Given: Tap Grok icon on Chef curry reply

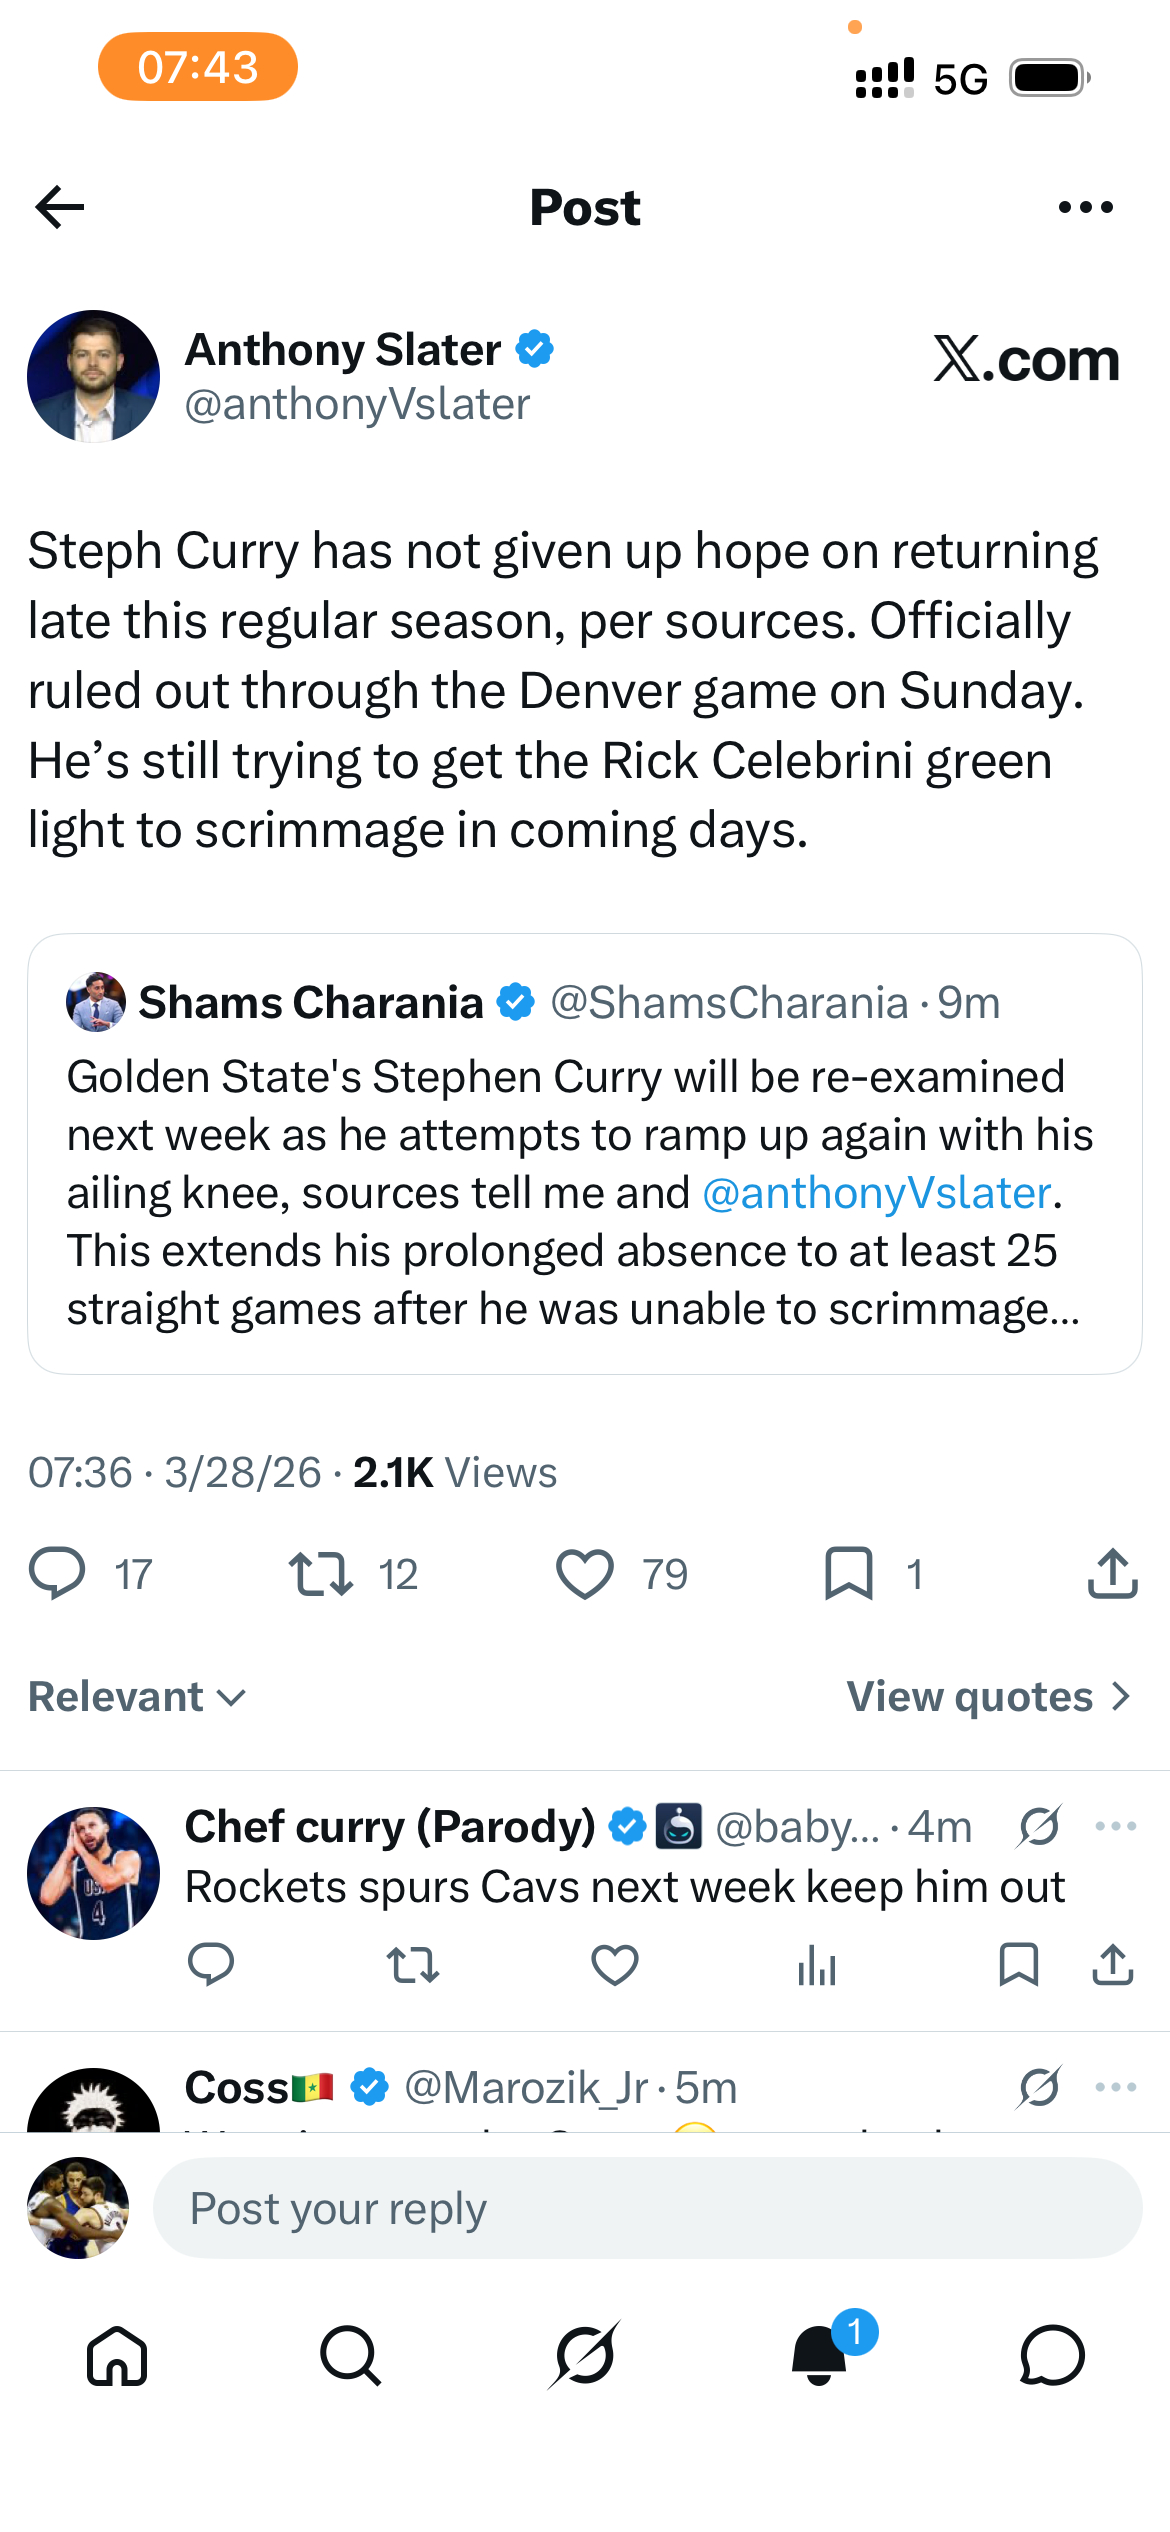Looking at the screenshot, I should (1040, 1826).
